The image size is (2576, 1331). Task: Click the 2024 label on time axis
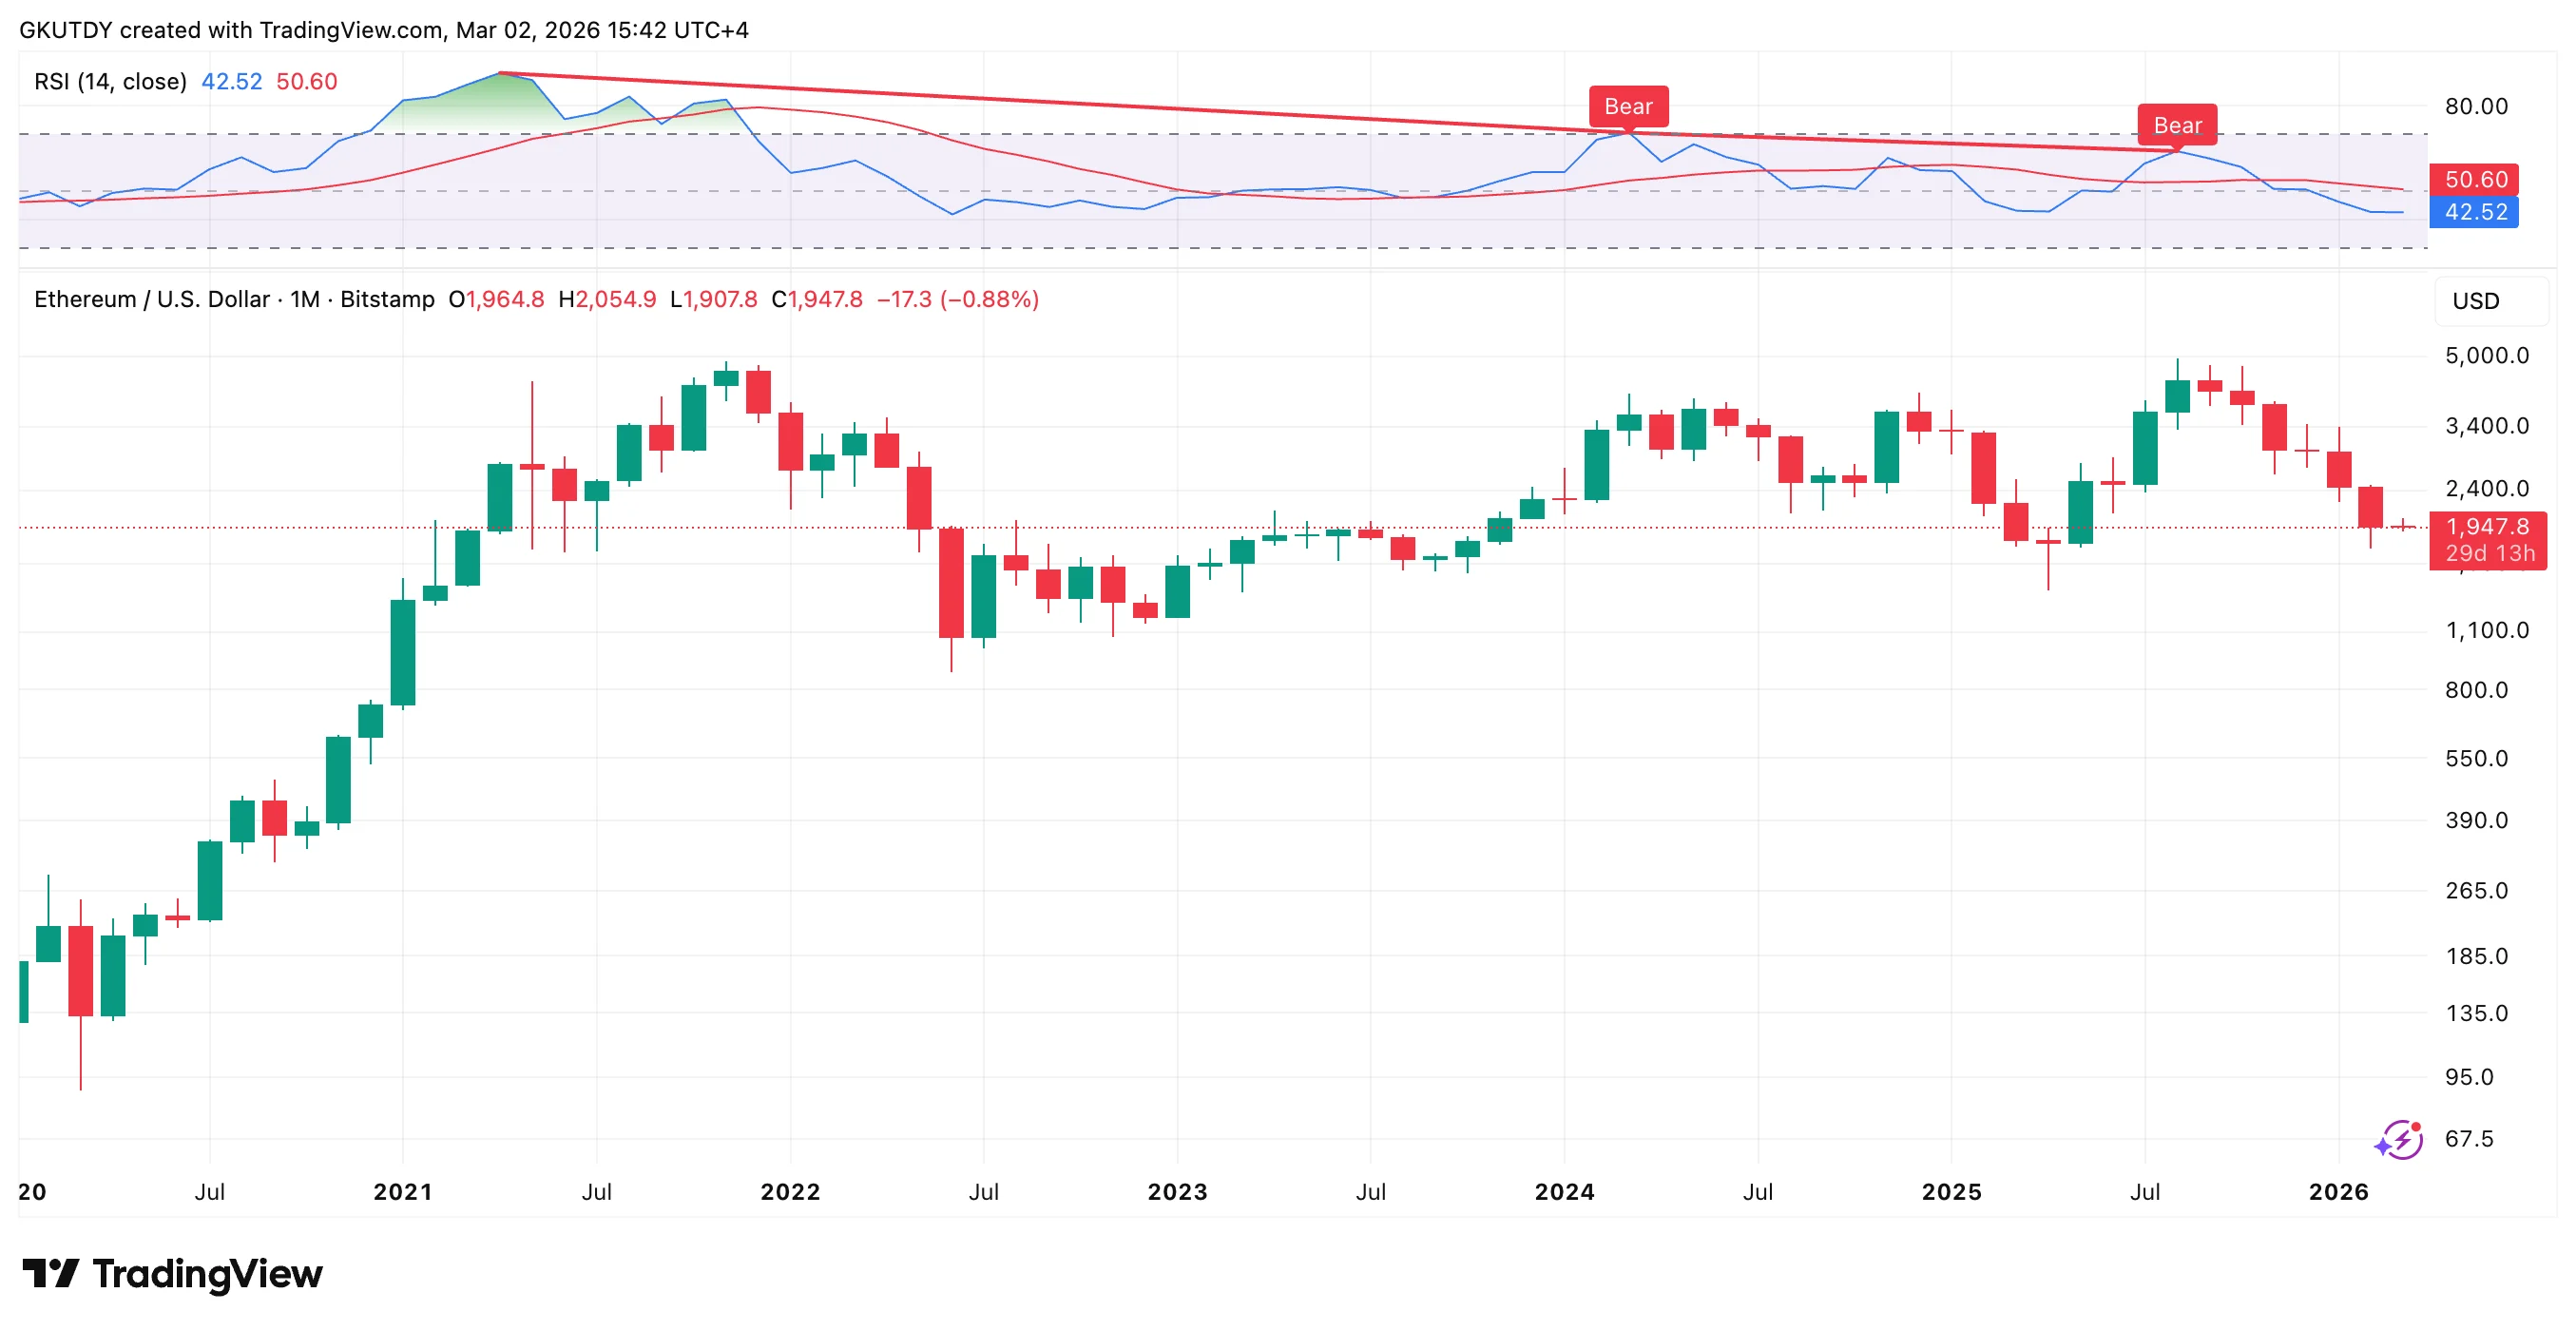point(1564,1192)
